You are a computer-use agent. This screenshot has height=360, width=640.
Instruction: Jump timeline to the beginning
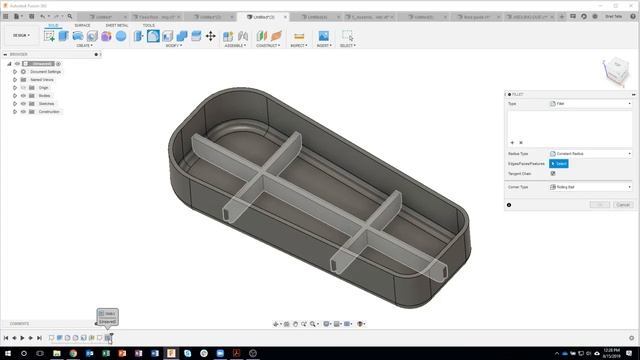click(6, 338)
